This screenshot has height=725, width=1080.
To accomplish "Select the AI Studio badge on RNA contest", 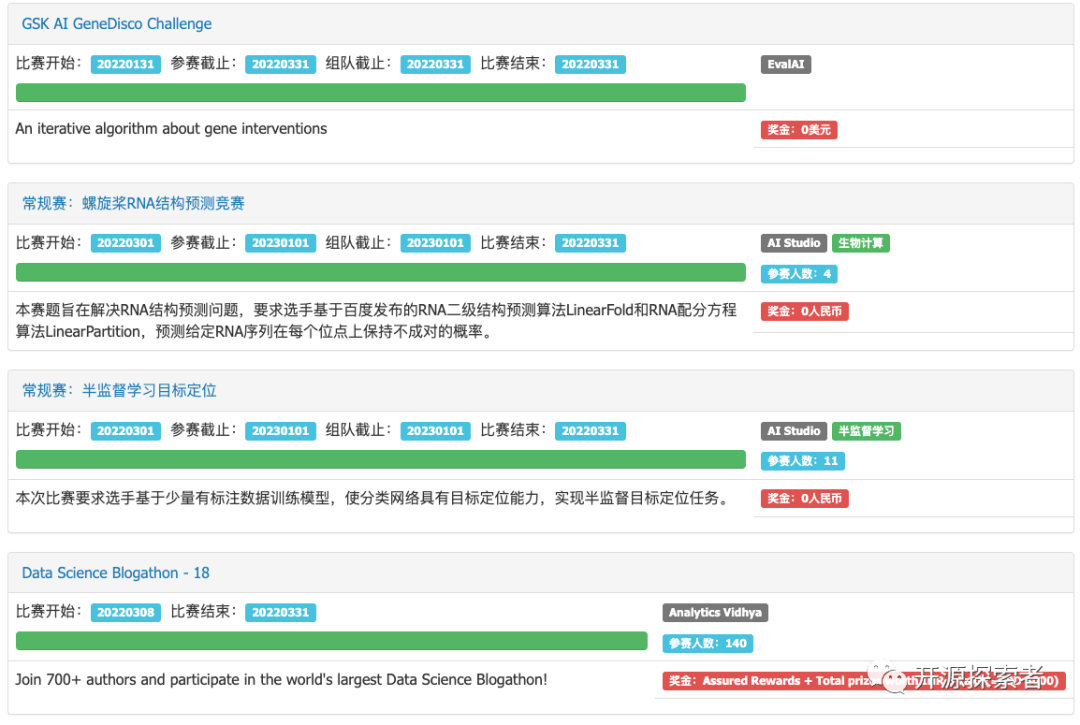I will (x=793, y=242).
